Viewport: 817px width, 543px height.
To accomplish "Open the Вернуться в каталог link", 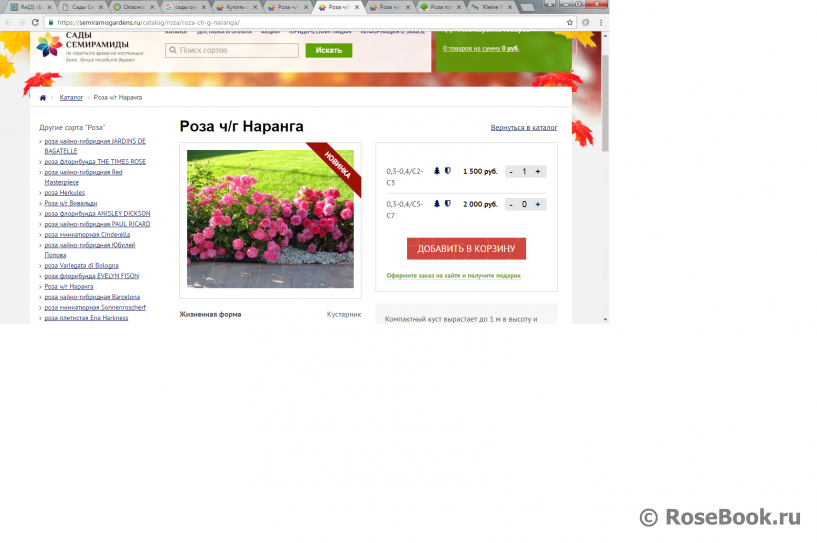I will [523, 128].
